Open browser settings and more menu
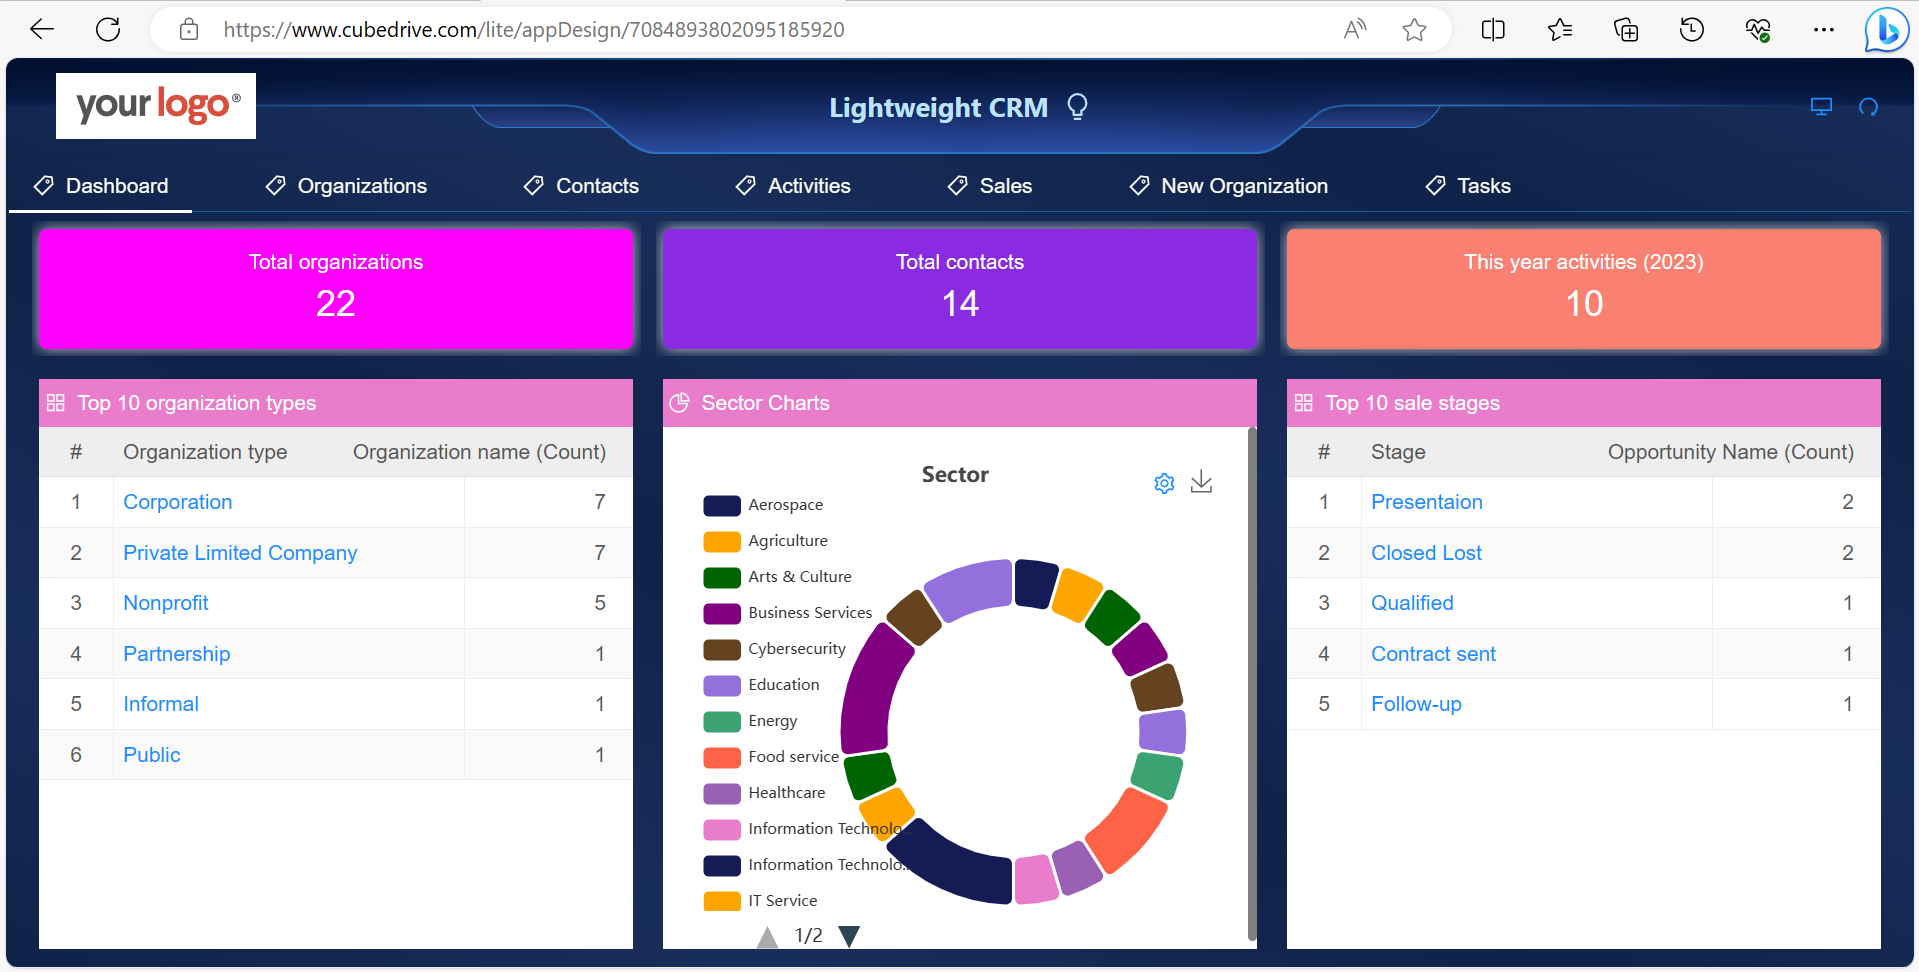This screenshot has height=972, width=1919. [1824, 30]
